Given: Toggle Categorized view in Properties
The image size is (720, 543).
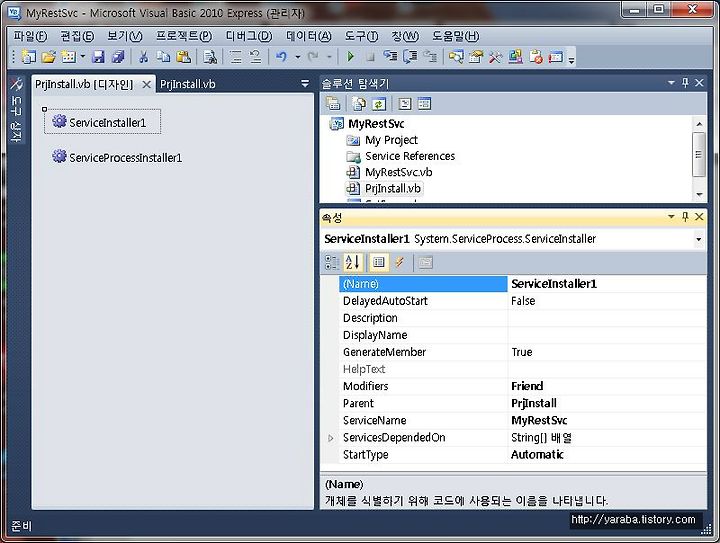Looking at the screenshot, I should click(x=332, y=262).
